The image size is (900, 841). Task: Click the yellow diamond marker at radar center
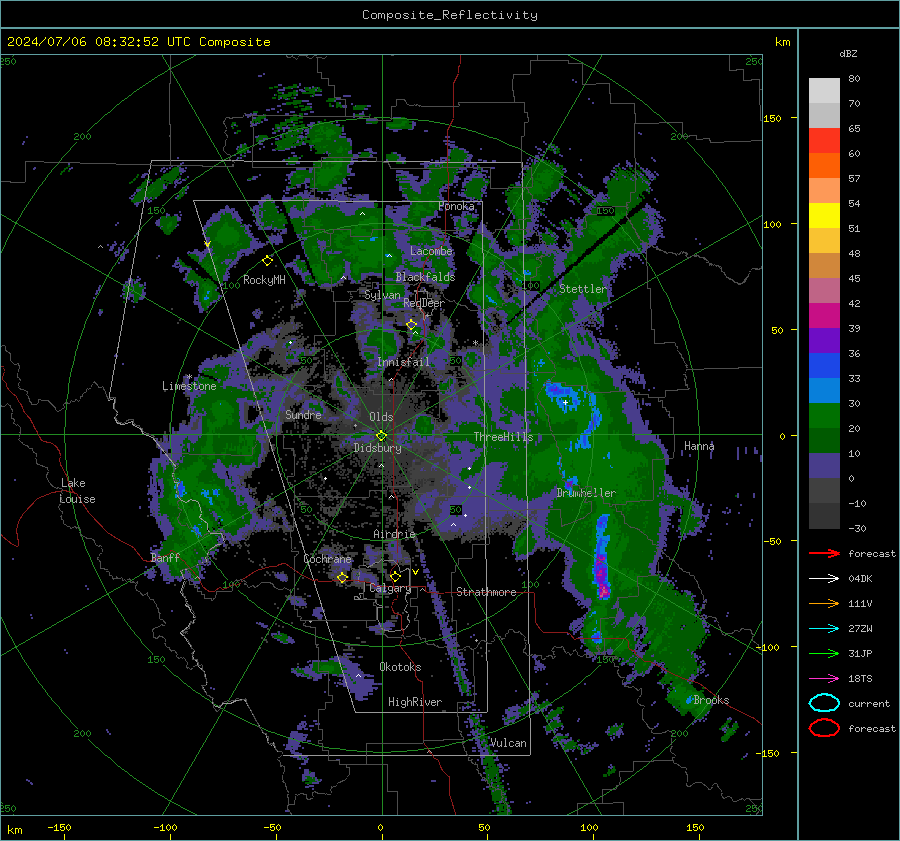[381, 435]
